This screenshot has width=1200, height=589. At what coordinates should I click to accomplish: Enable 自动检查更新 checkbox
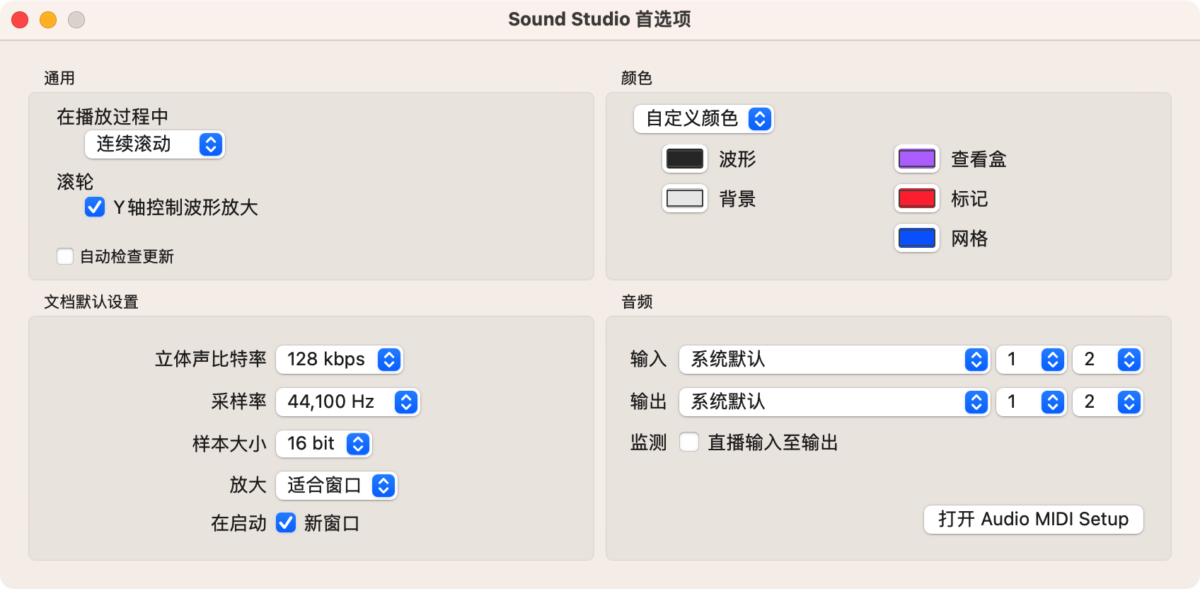tap(66, 257)
